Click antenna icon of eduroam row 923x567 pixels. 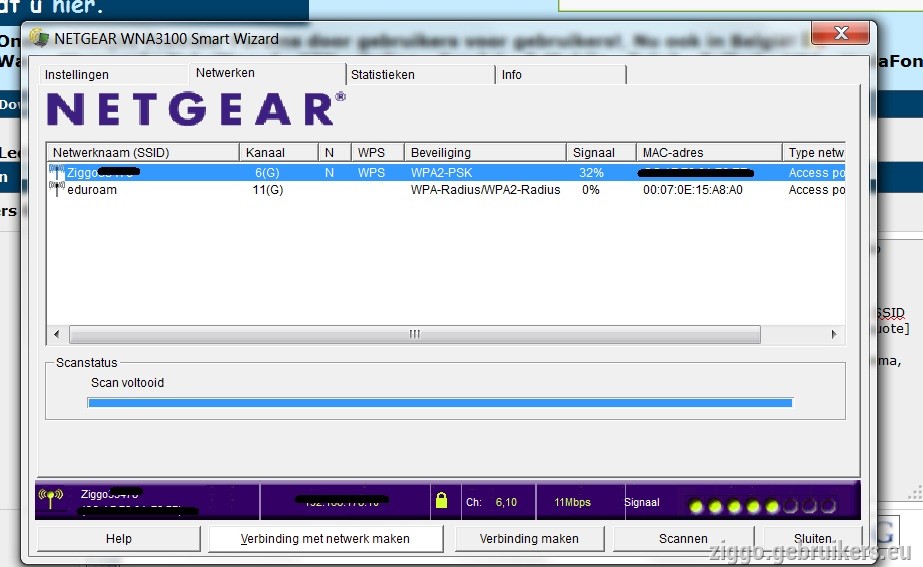coord(57,190)
